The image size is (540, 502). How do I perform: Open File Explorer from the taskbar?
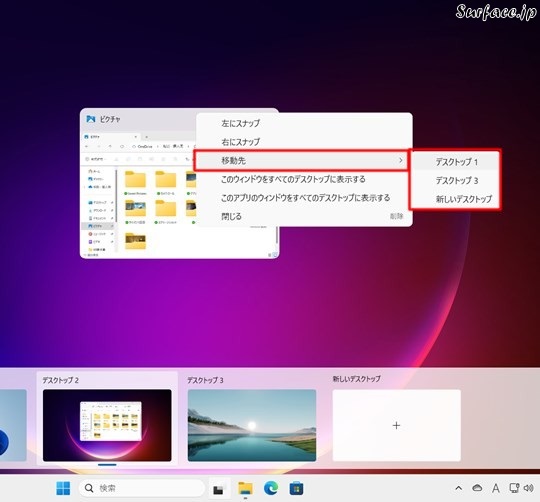click(x=245, y=488)
